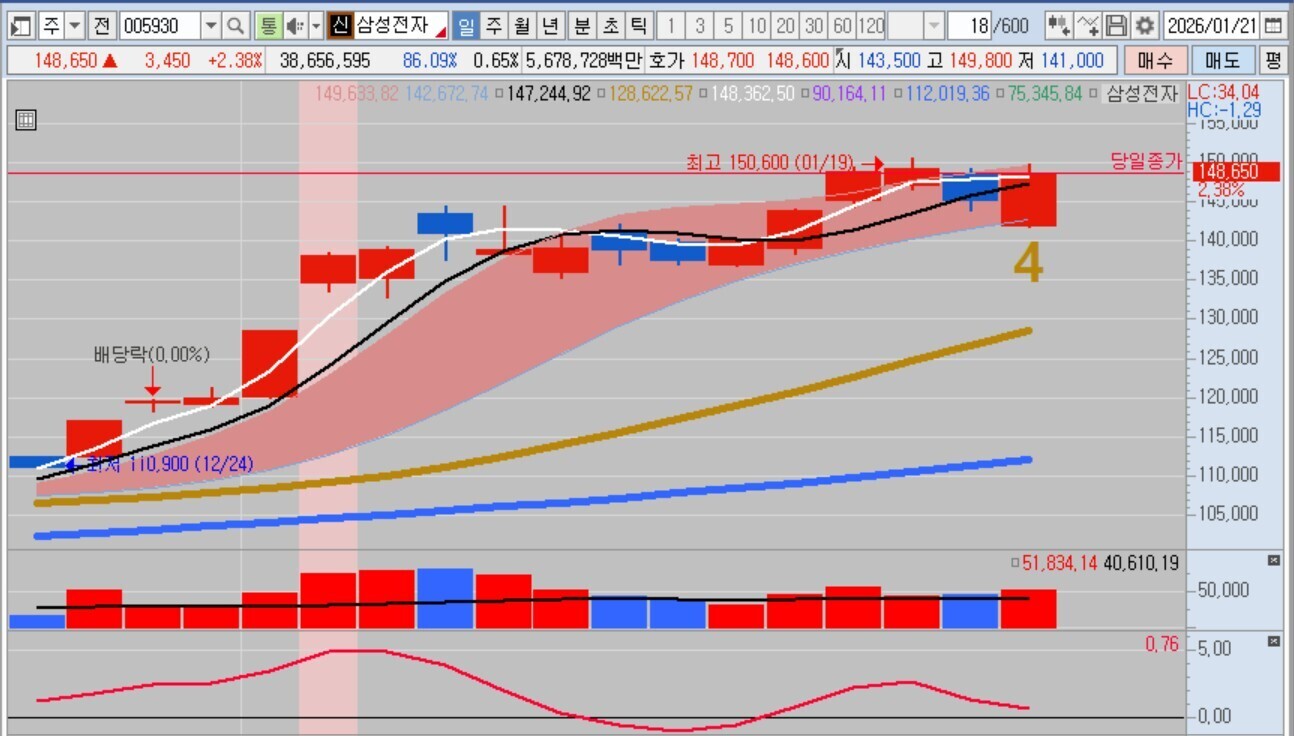This screenshot has width=1294, height=736.
Task: Open the empty interval combo box
Action: (x=916, y=25)
